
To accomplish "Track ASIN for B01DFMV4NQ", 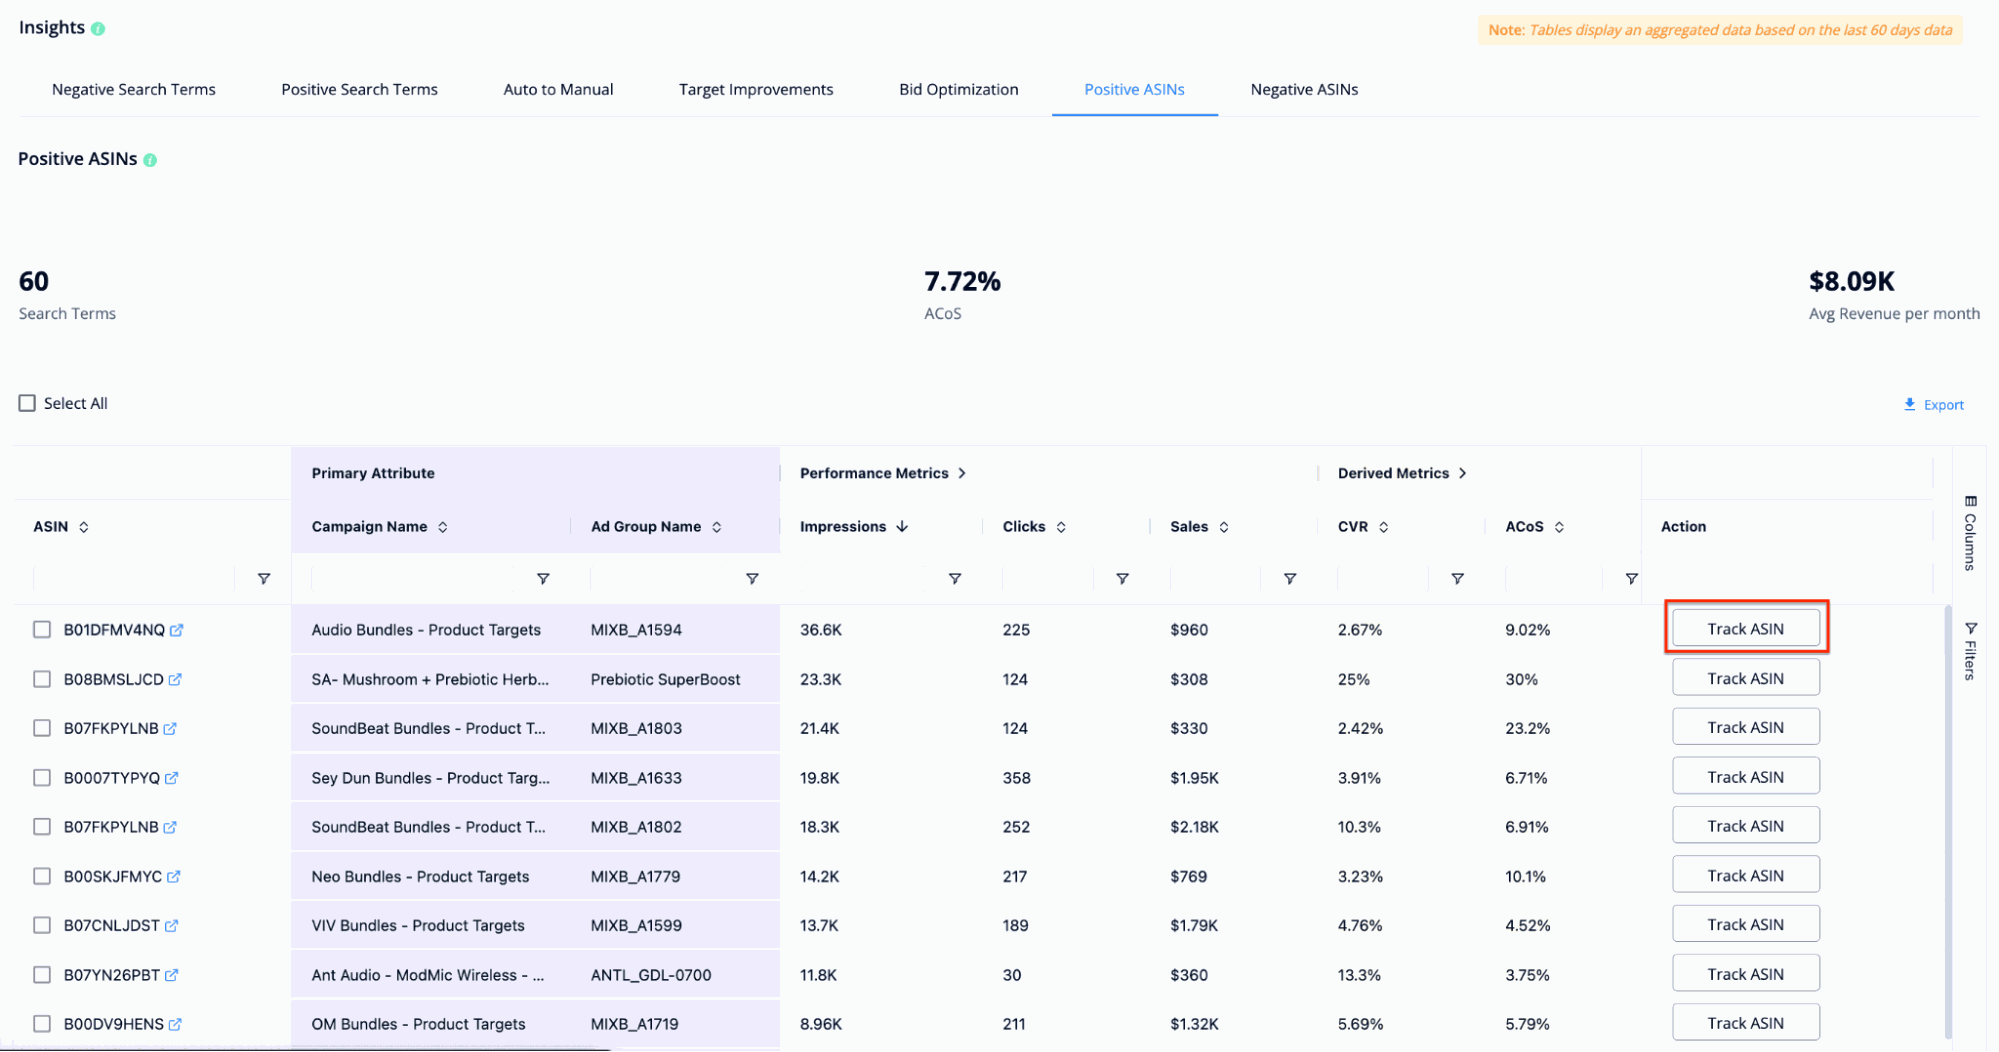I will click(1745, 629).
